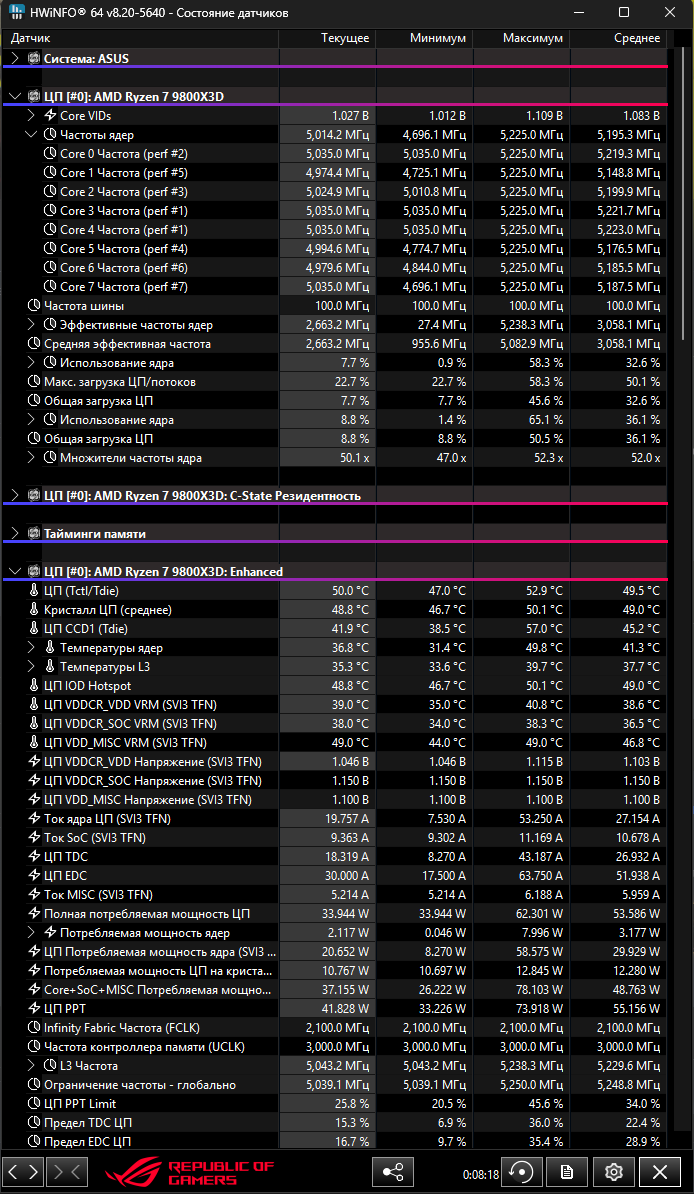Click the collapse columns arrows button
This screenshot has height=1194, width=694.
point(68,1172)
